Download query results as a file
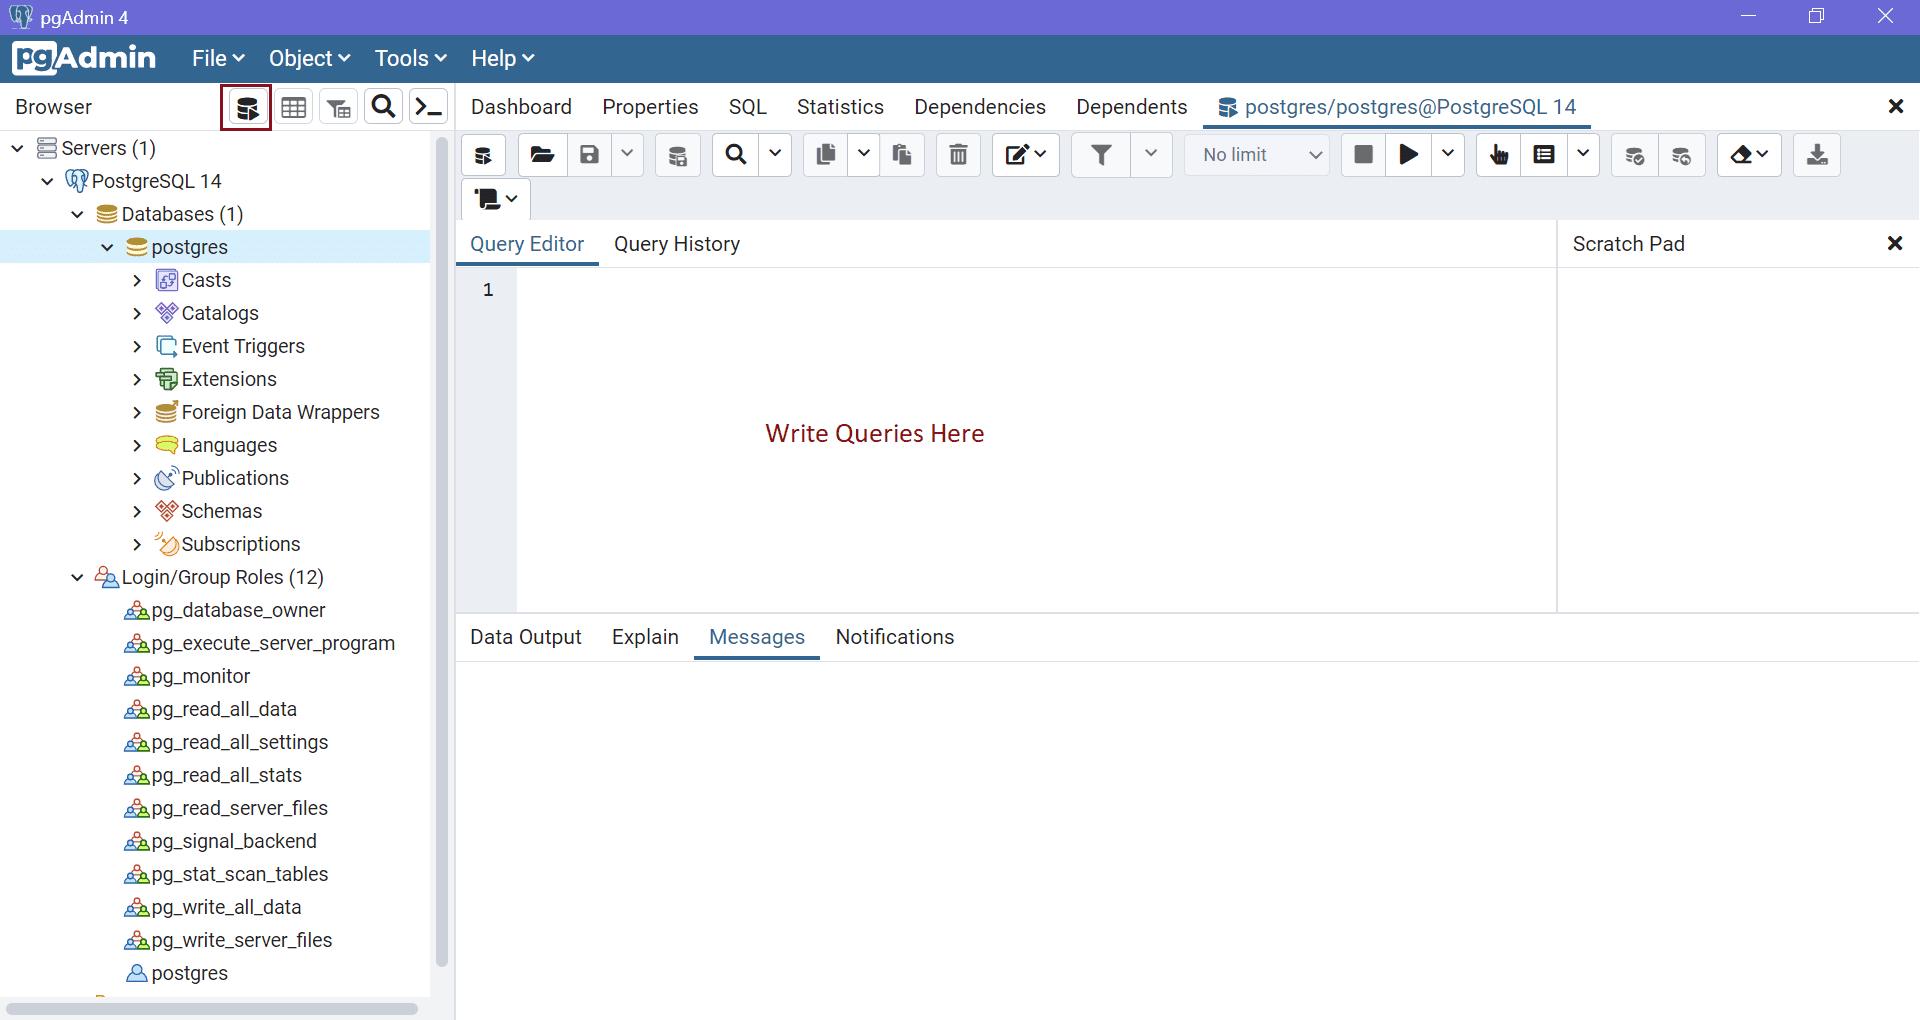 click(1816, 155)
